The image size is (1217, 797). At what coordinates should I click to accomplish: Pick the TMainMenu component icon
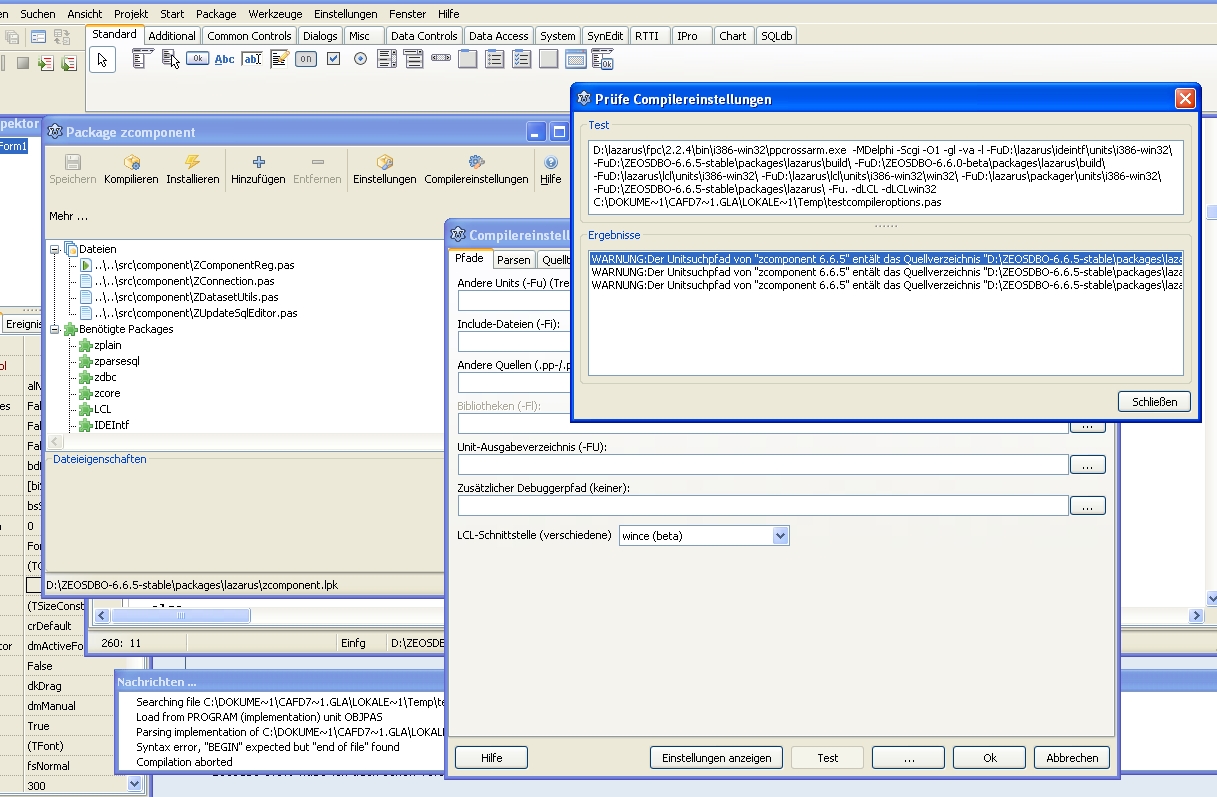tap(141, 59)
